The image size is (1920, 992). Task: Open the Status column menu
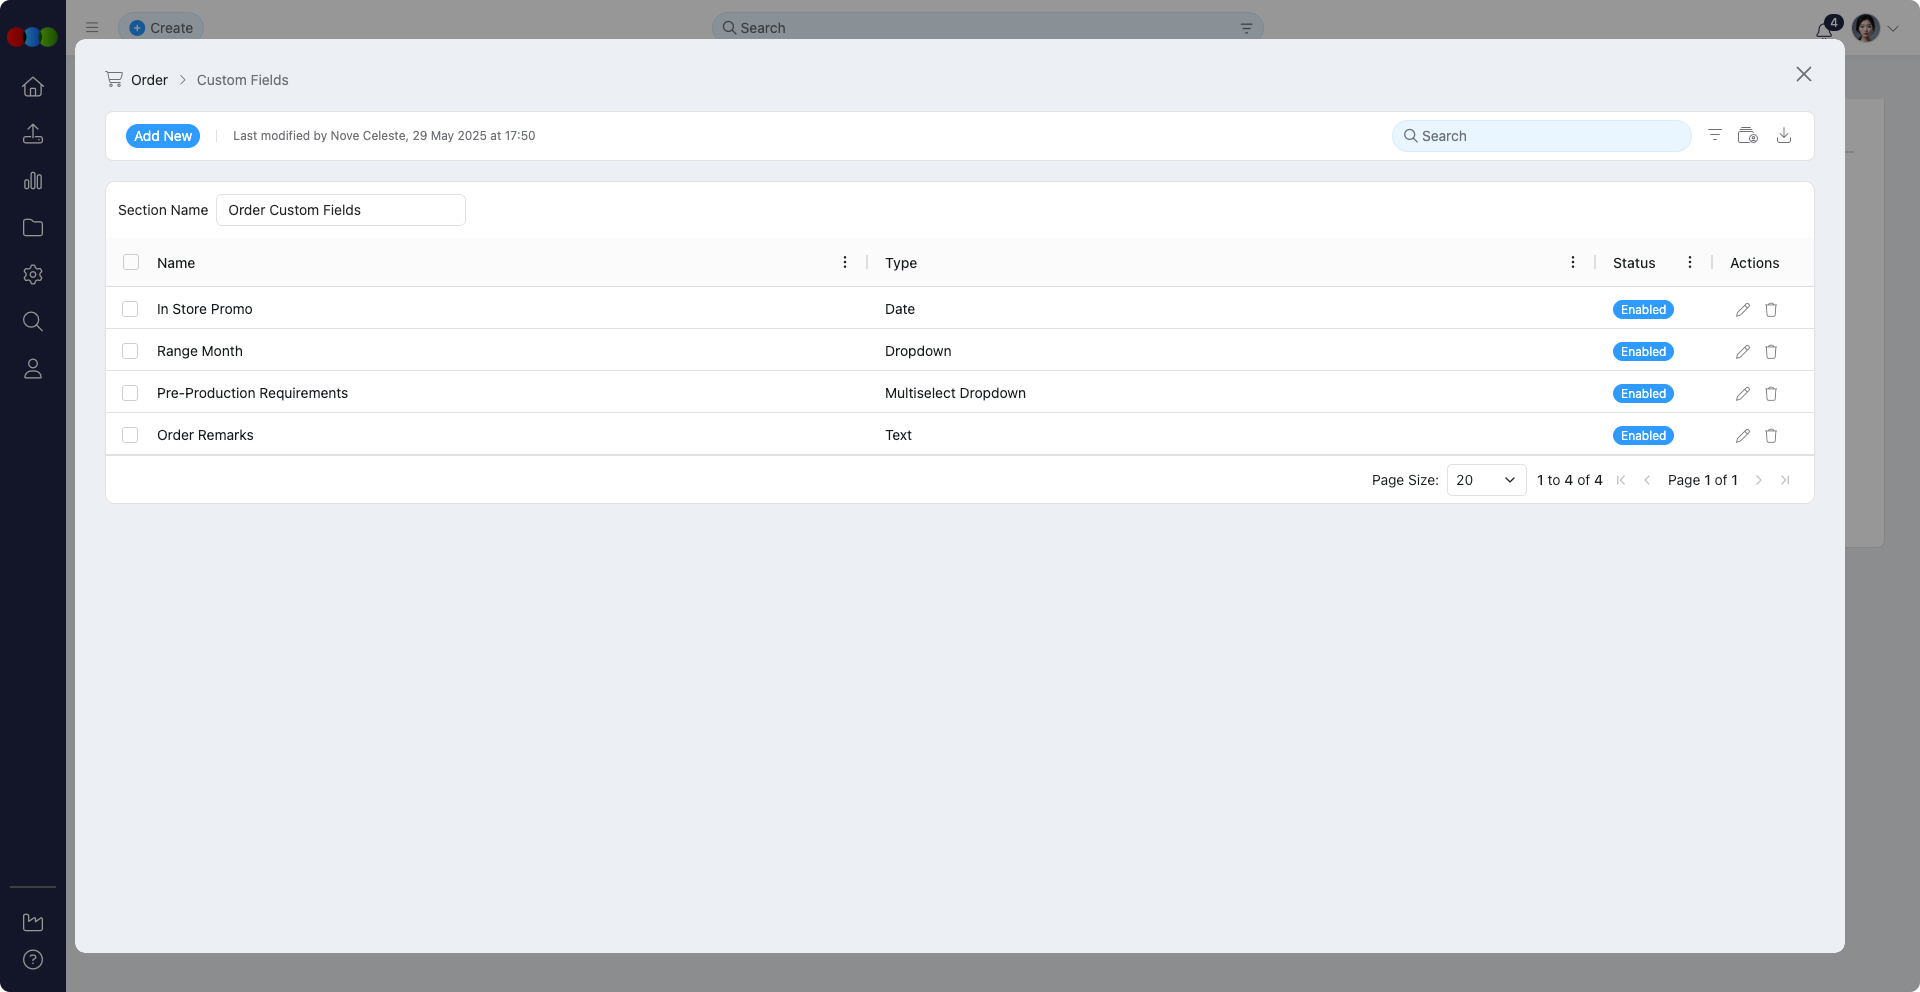coord(1689,262)
